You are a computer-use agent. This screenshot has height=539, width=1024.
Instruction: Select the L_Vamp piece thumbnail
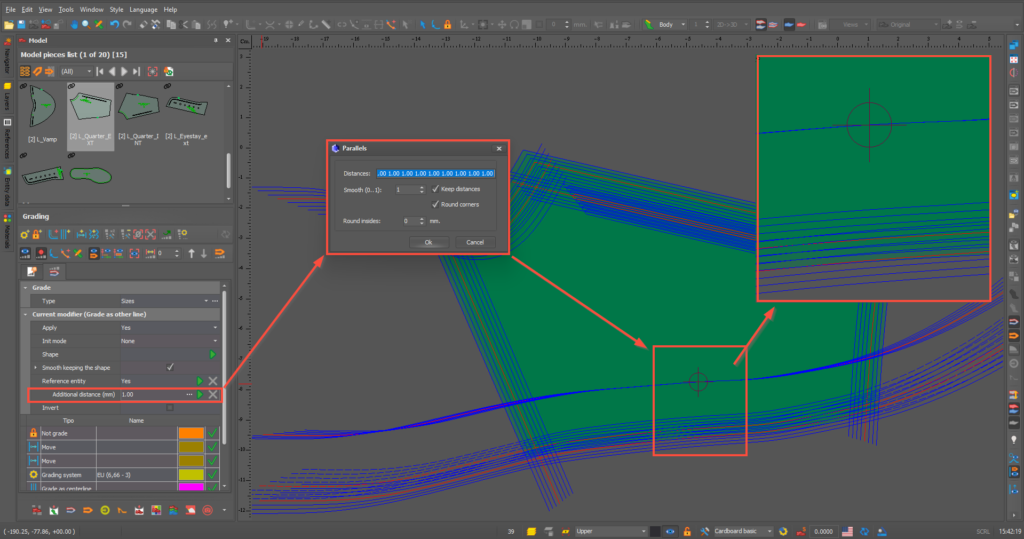click(43, 107)
